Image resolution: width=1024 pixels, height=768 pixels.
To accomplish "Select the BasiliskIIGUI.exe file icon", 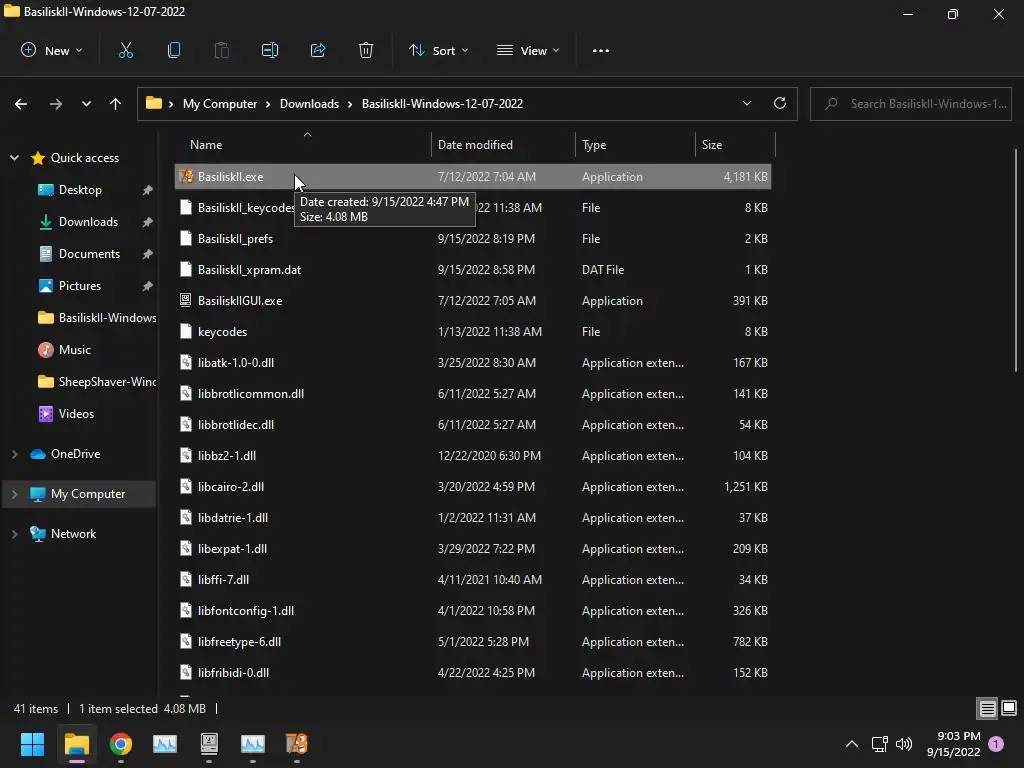I will point(186,300).
